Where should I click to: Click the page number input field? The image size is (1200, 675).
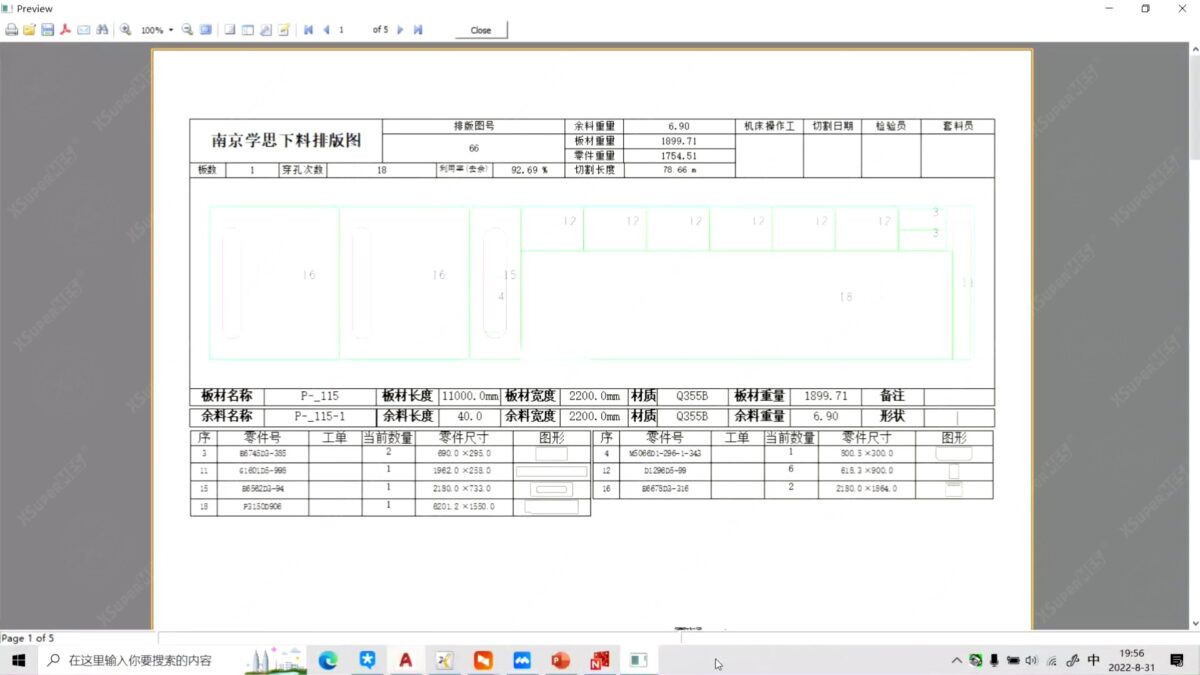click(351, 30)
